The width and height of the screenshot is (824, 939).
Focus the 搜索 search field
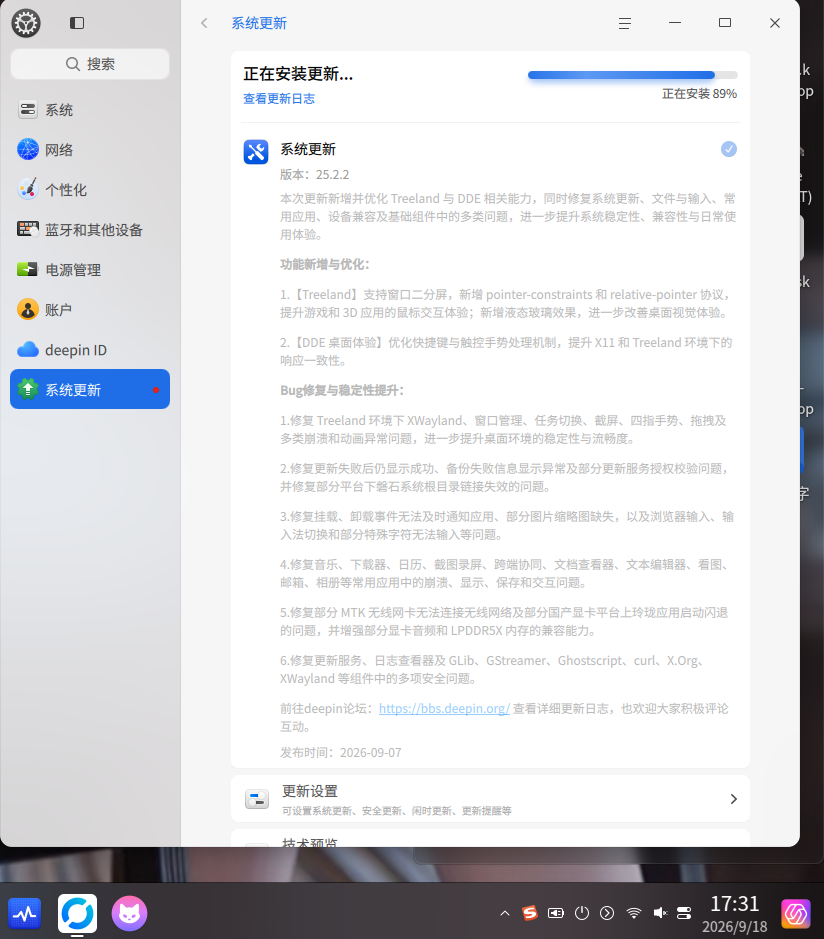(90, 64)
